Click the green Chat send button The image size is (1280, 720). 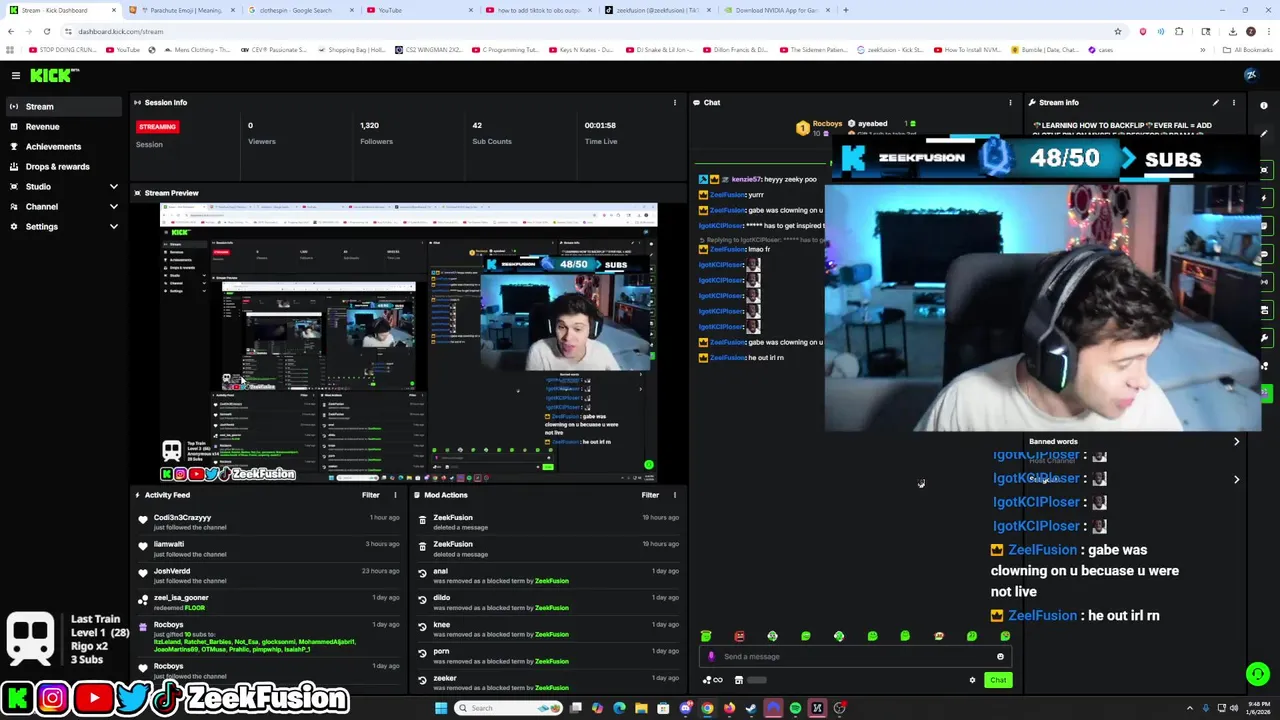click(x=998, y=680)
